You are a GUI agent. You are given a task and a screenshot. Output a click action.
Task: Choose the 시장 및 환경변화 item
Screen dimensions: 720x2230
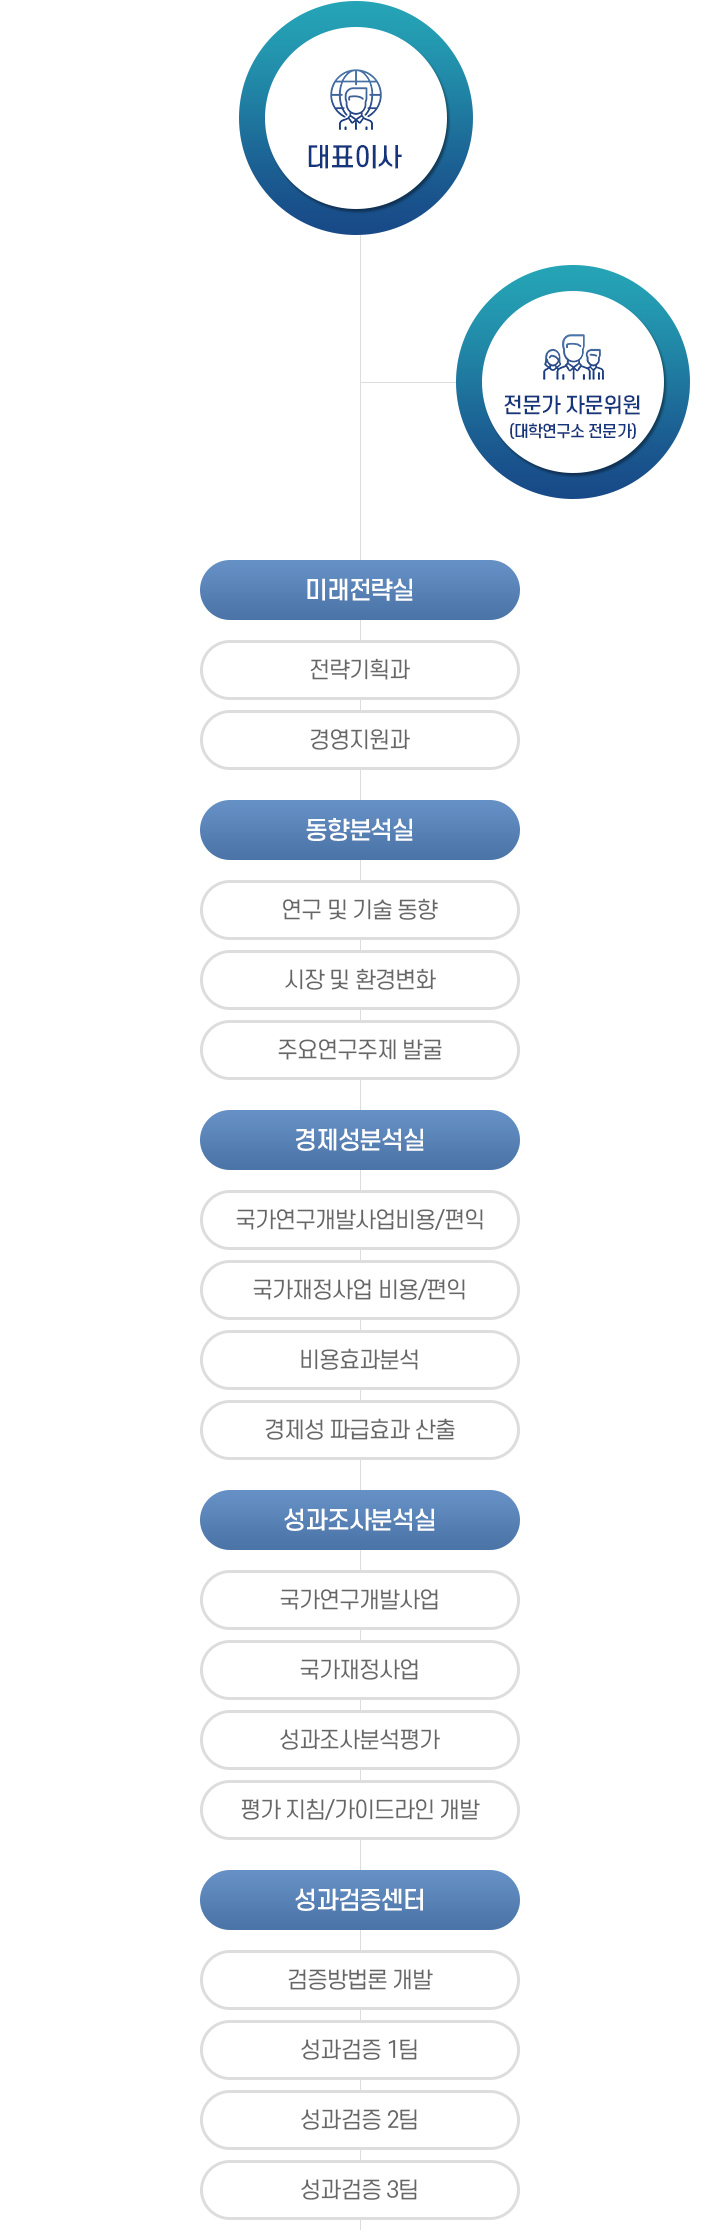pos(360,980)
